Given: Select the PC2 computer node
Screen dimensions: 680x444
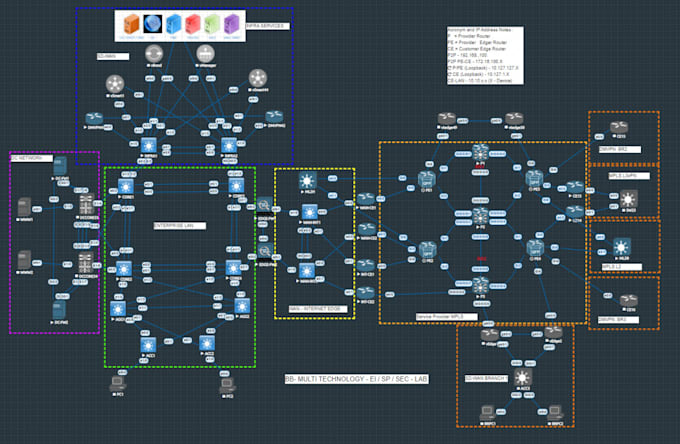Looking at the screenshot, I should click(228, 385).
